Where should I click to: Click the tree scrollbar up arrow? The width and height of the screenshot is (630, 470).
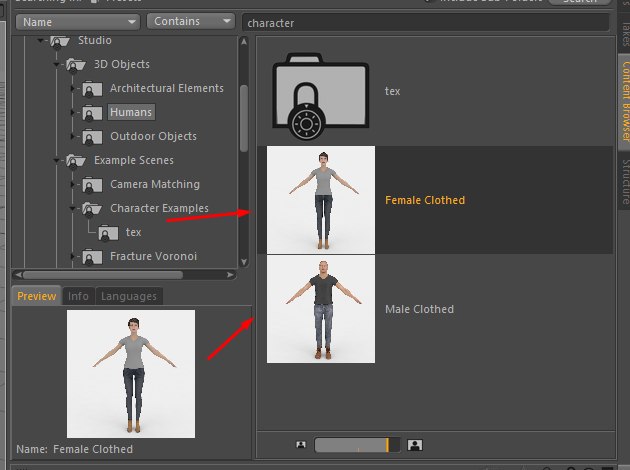(244, 41)
